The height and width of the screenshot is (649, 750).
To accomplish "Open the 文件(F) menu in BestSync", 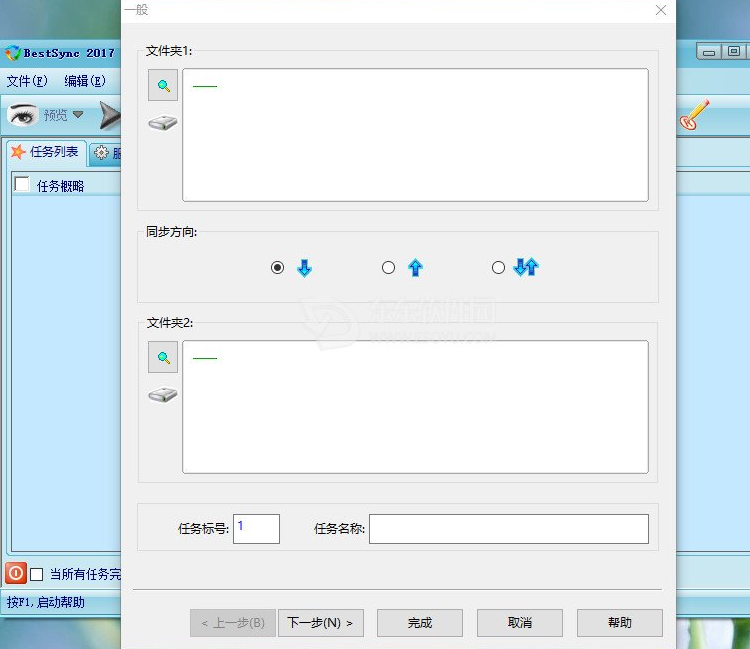I will (27, 81).
